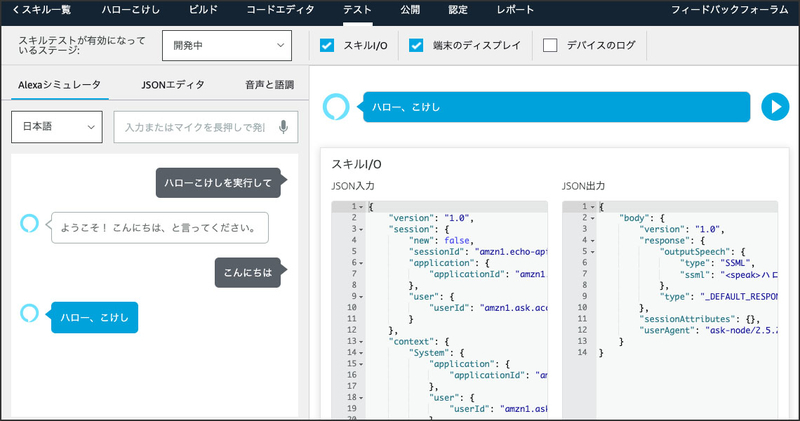Select the テスト tab

click(x=357, y=10)
